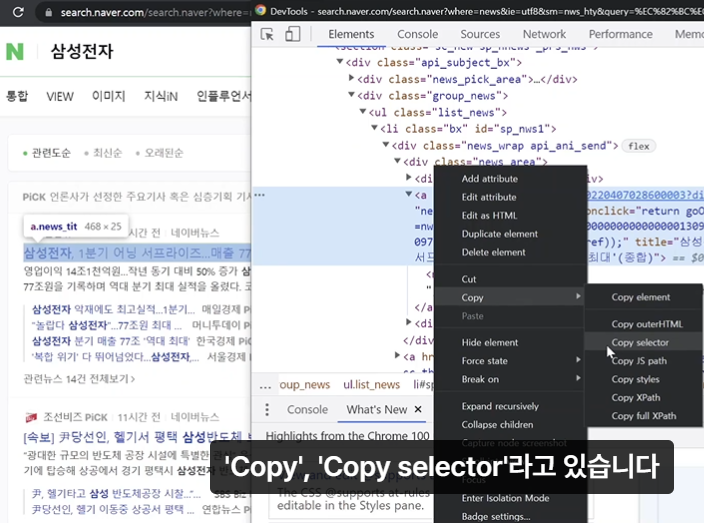This screenshot has width=705, height=524.
Task: Select Copy element in submenu
Action: coord(643,297)
